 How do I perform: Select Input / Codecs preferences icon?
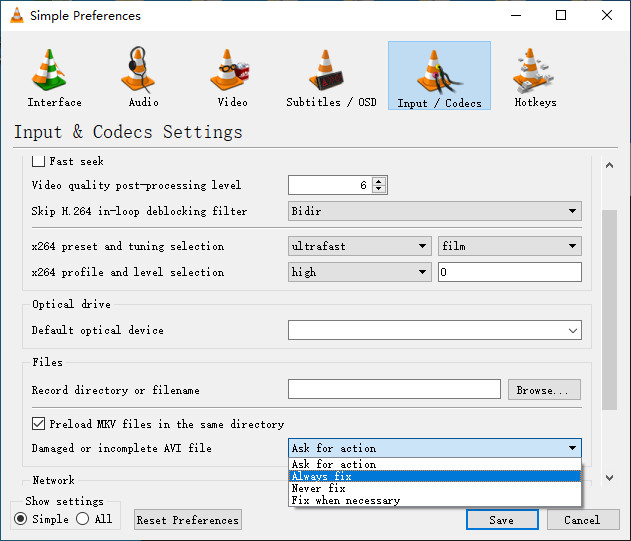tap(439, 75)
